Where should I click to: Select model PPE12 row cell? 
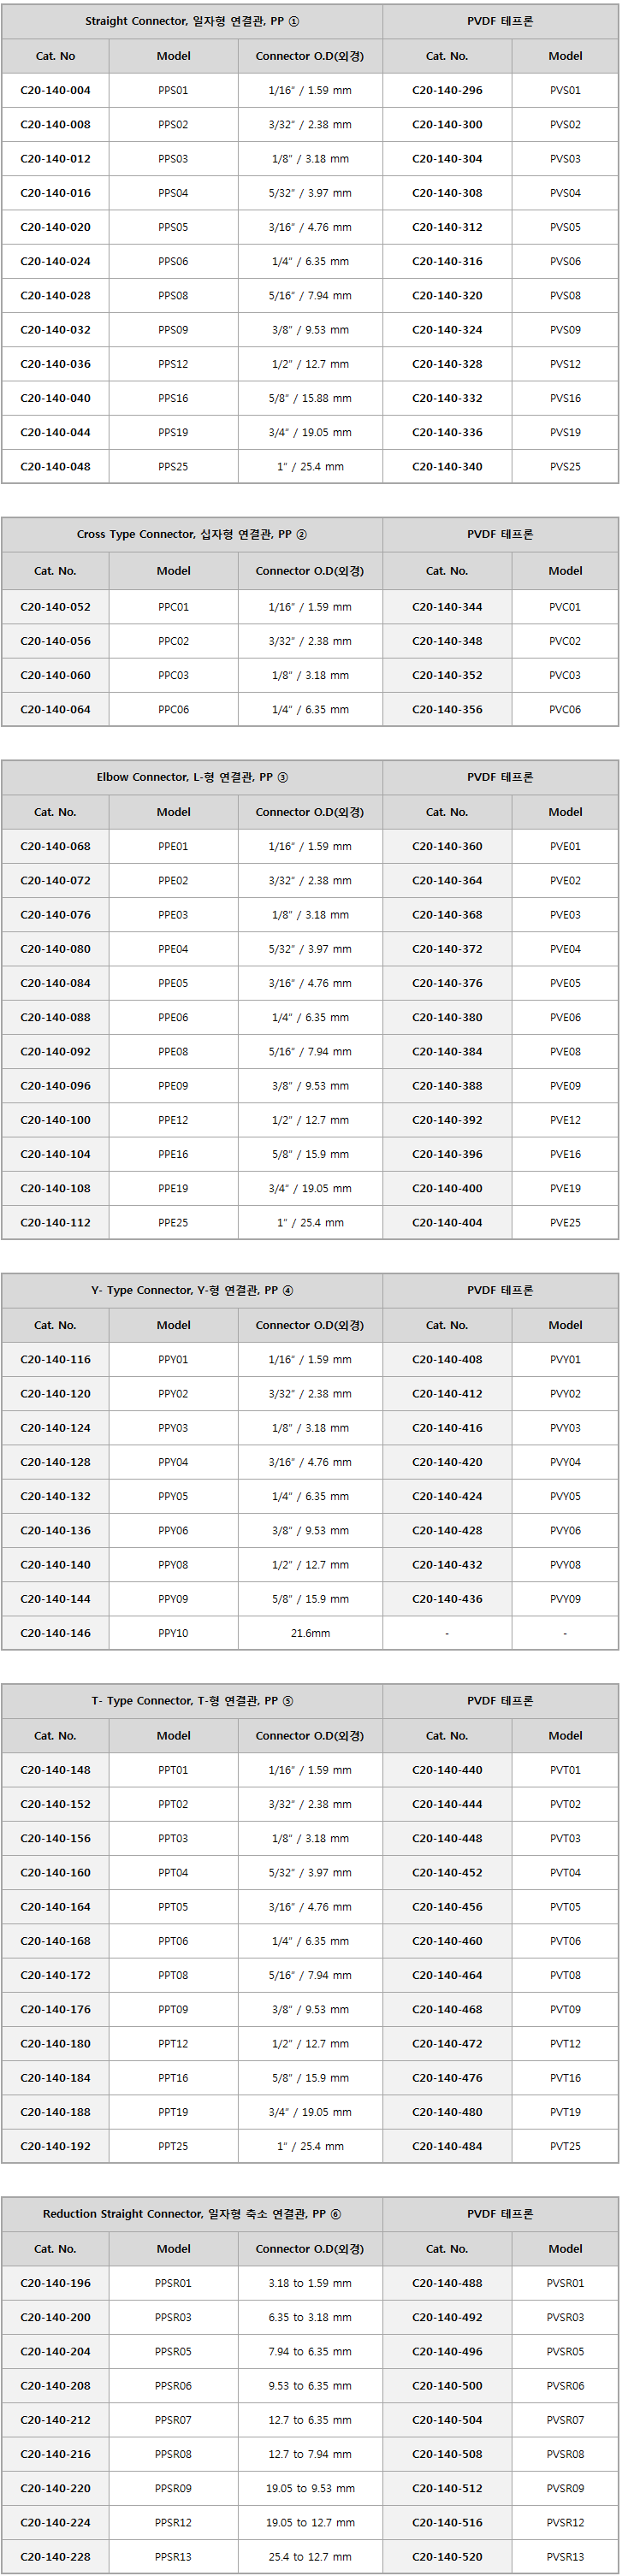pos(173,1120)
